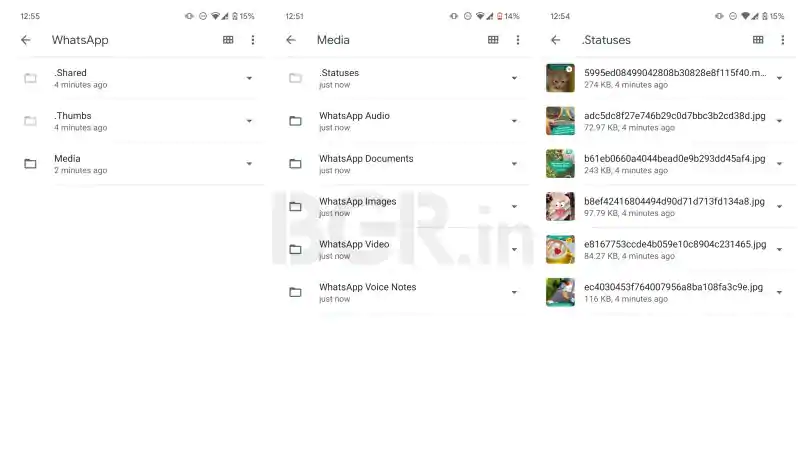The width and height of the screenshot is (805, 456).
Task: Go back from the Media folder screen
Action: [x=291, y=40]
